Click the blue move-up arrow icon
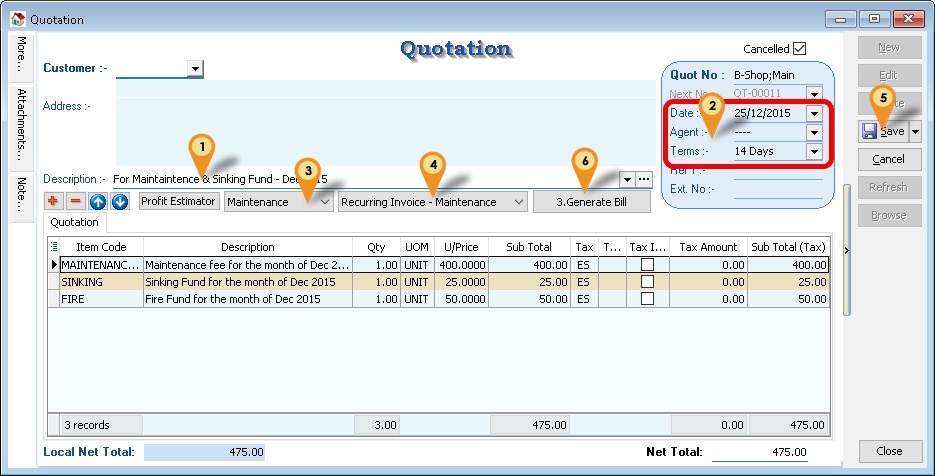 (98, 202)
